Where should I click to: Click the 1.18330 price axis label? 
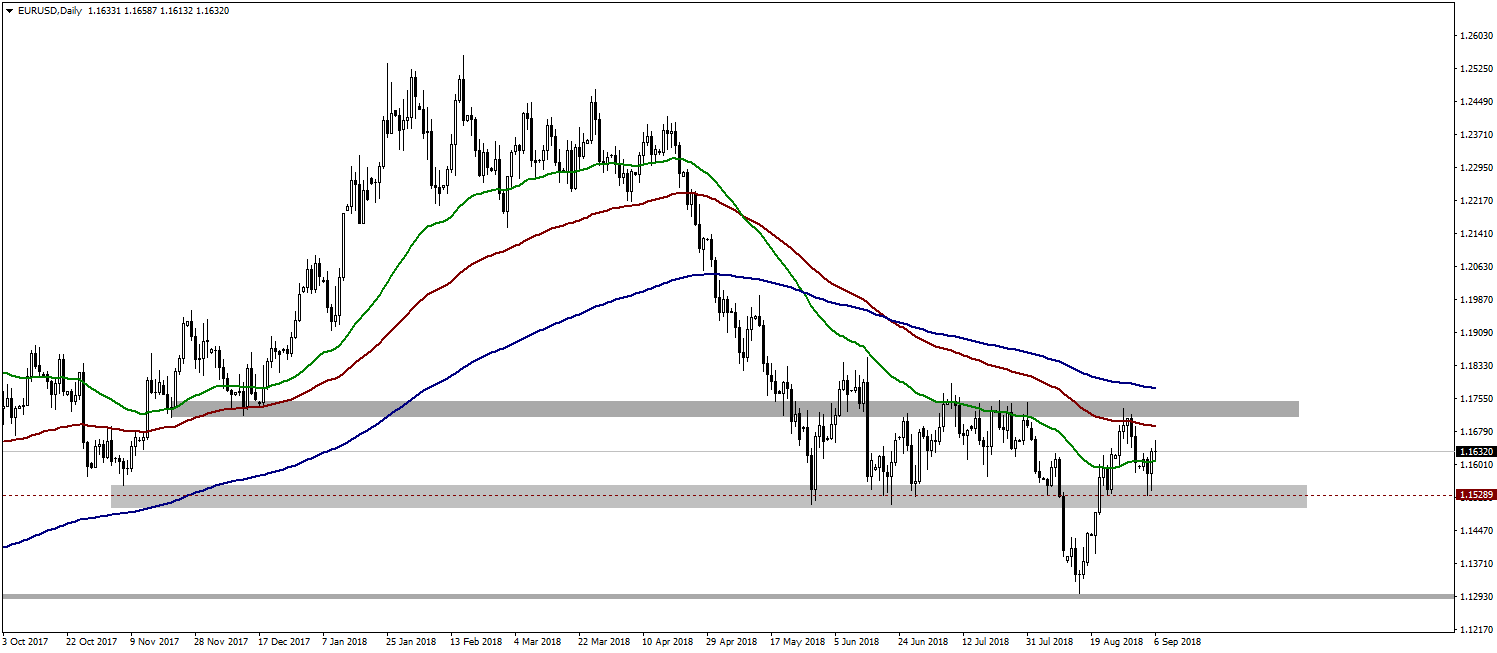coord(1476,366)
